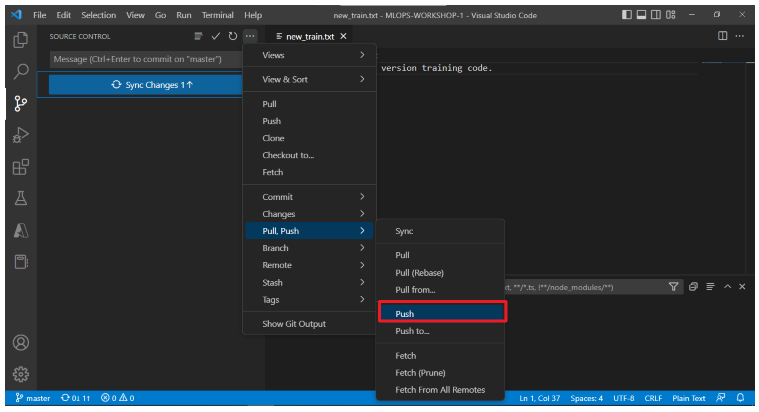Toggle the panel layout icon
Screen dimensions: 759x412
(x=641, y=15)
